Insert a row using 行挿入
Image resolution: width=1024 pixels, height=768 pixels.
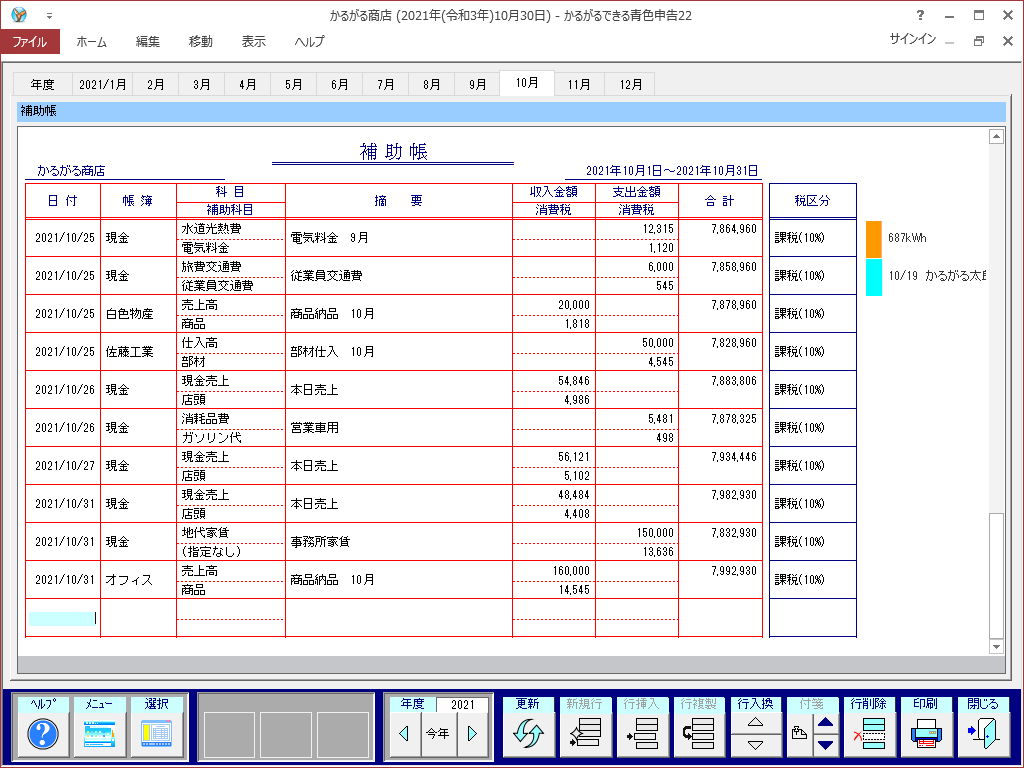pos(641,733)
